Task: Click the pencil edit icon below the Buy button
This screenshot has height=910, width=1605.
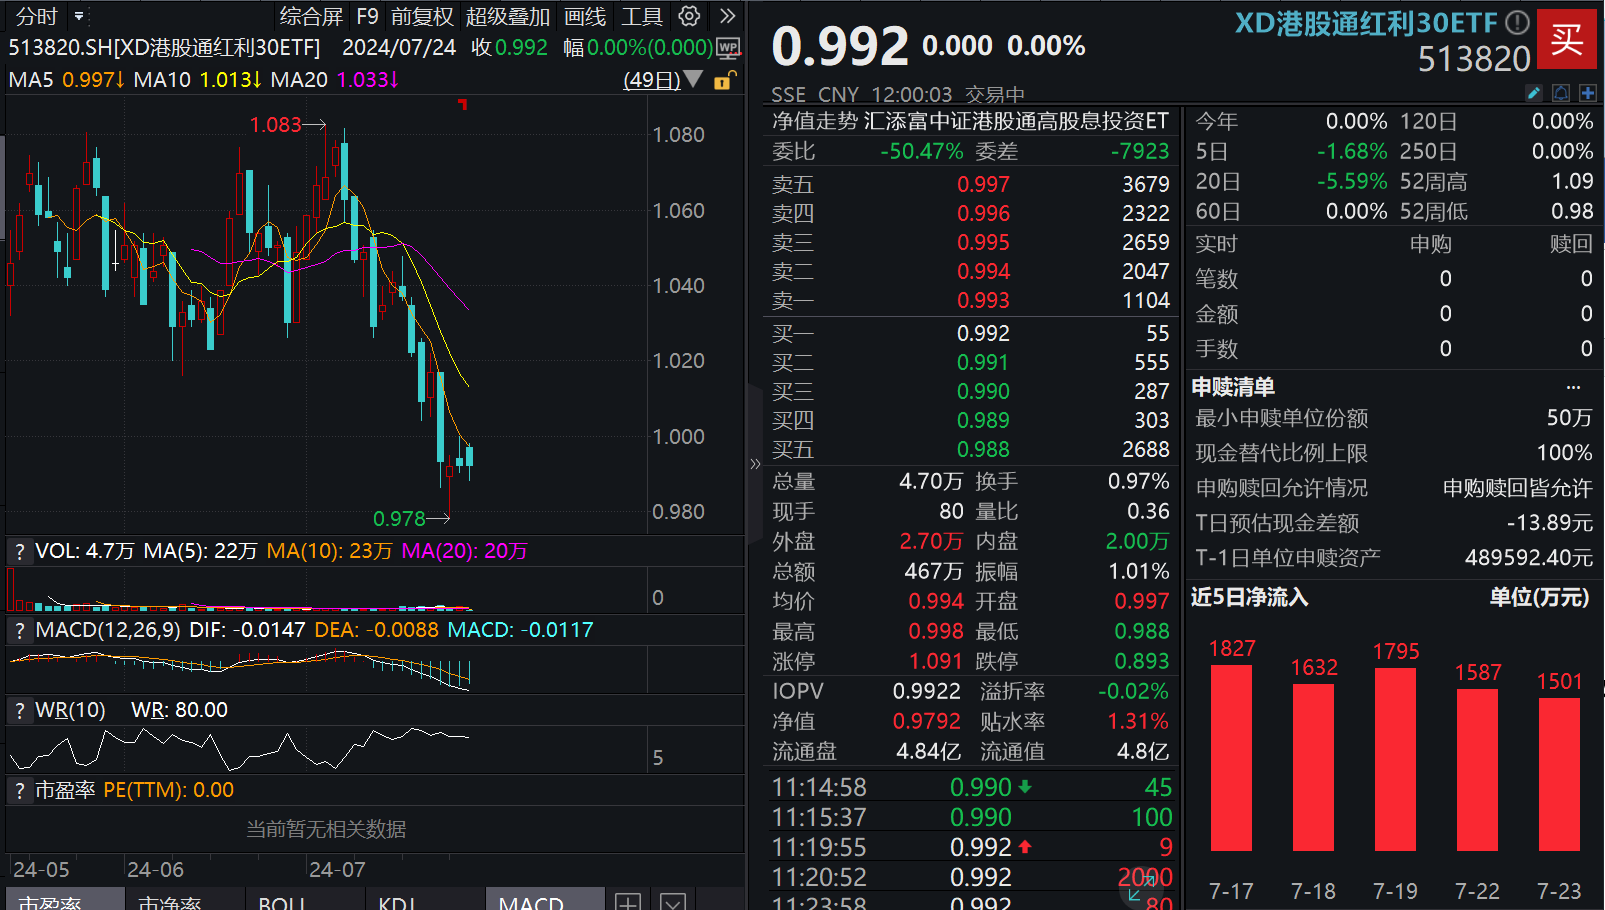Action: pos(1536,92)
